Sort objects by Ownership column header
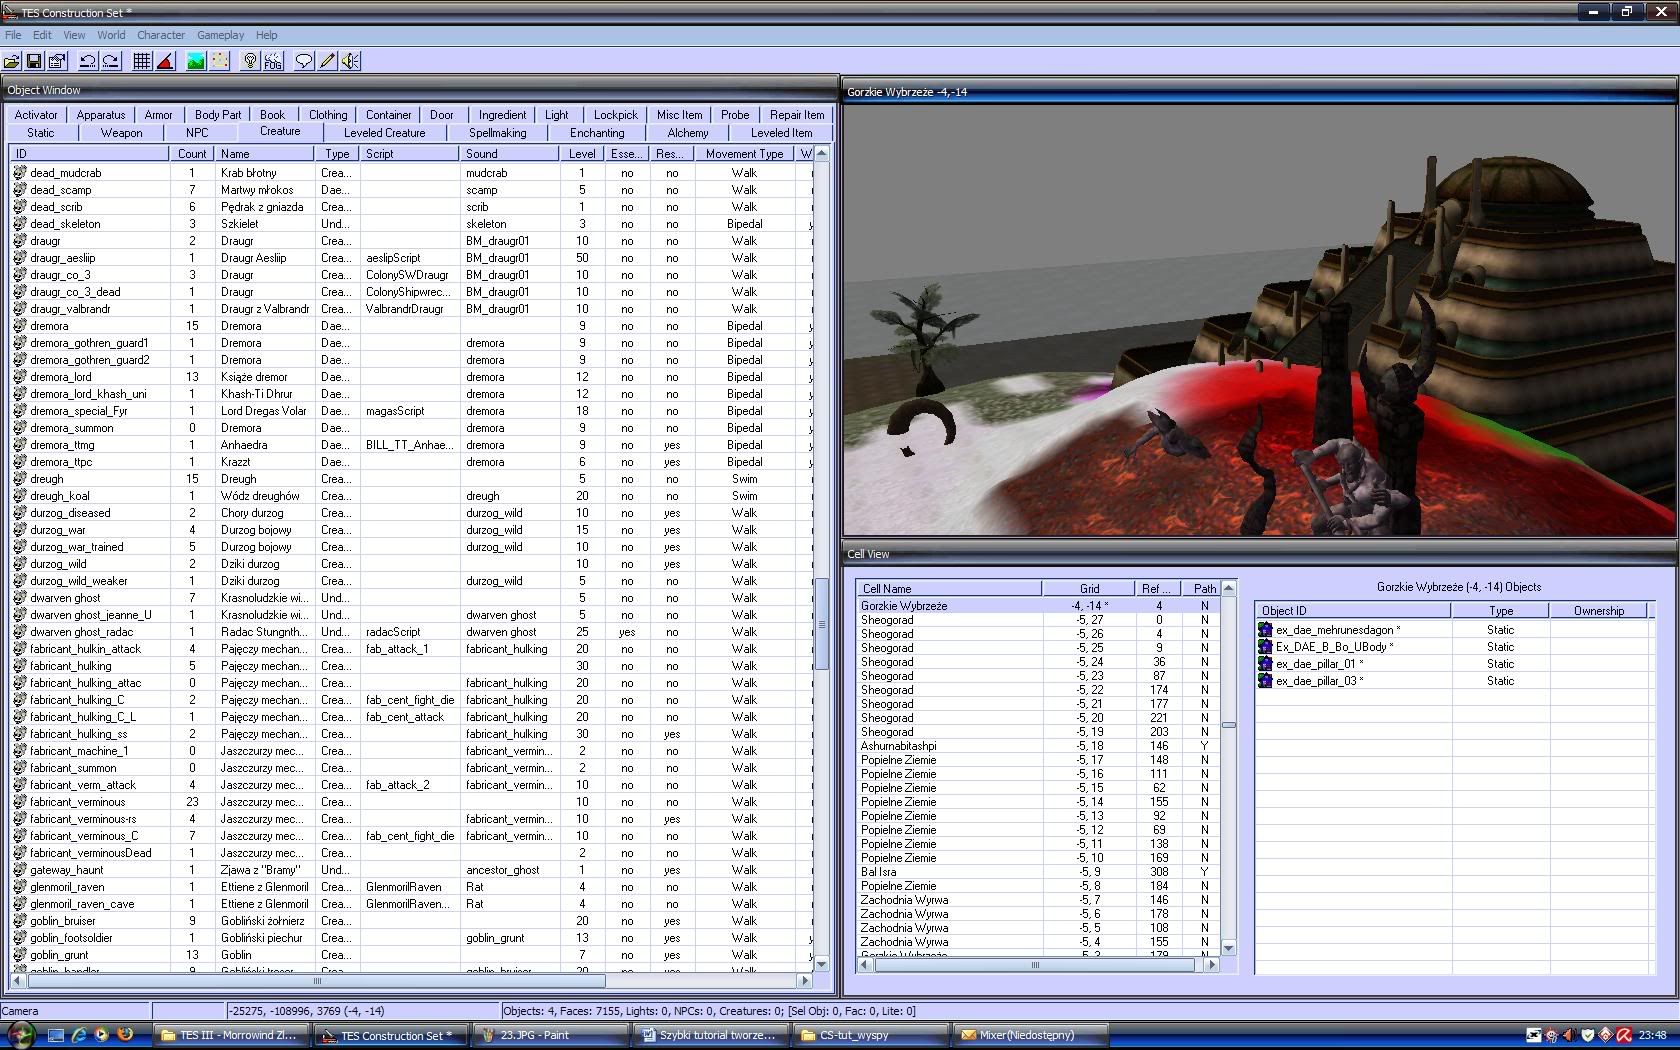The image size is (1680, 1050). click(1599, 611)
